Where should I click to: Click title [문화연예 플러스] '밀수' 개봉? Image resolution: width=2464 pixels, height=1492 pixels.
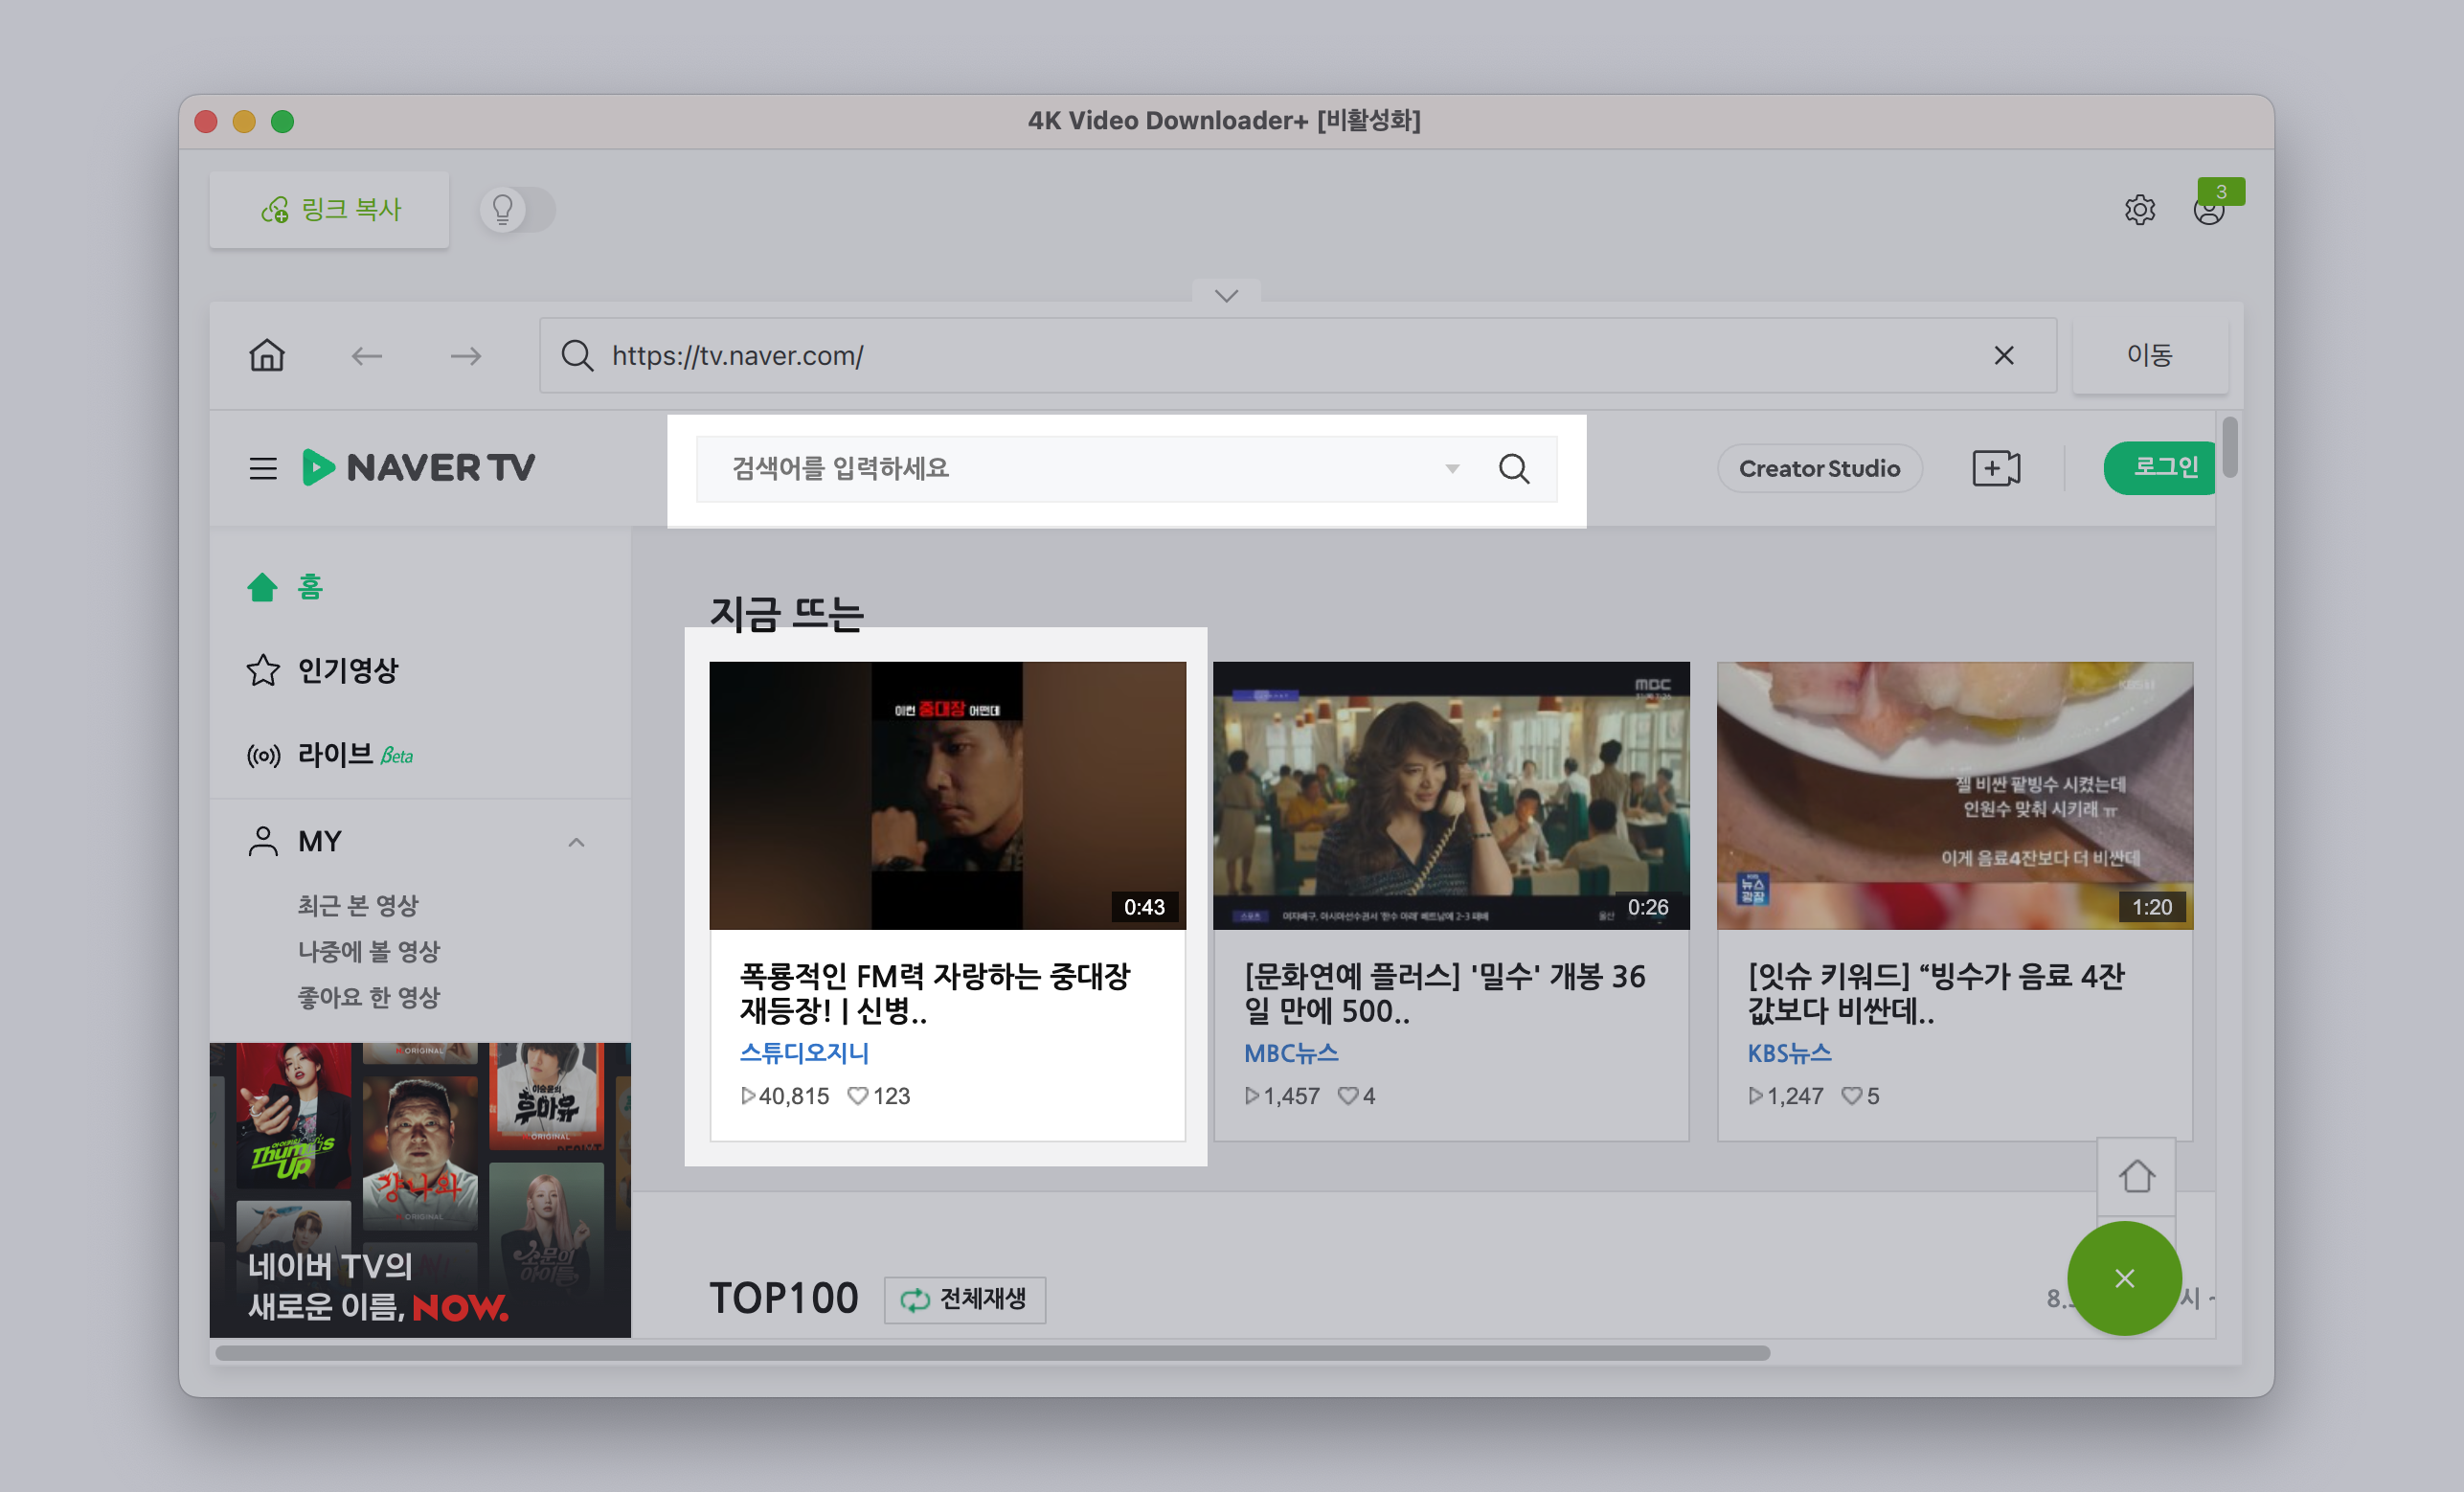pos(1444,993)
